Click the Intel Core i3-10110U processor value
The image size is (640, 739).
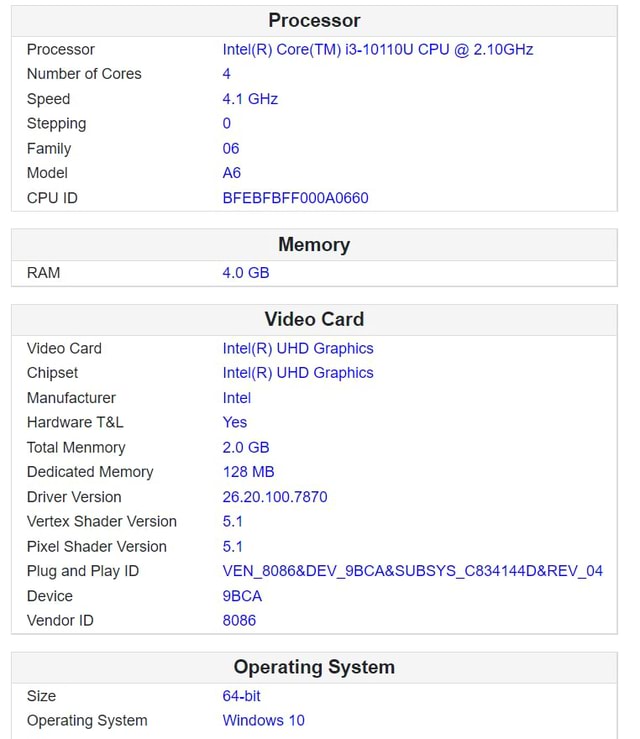click(x=377, y=49)
